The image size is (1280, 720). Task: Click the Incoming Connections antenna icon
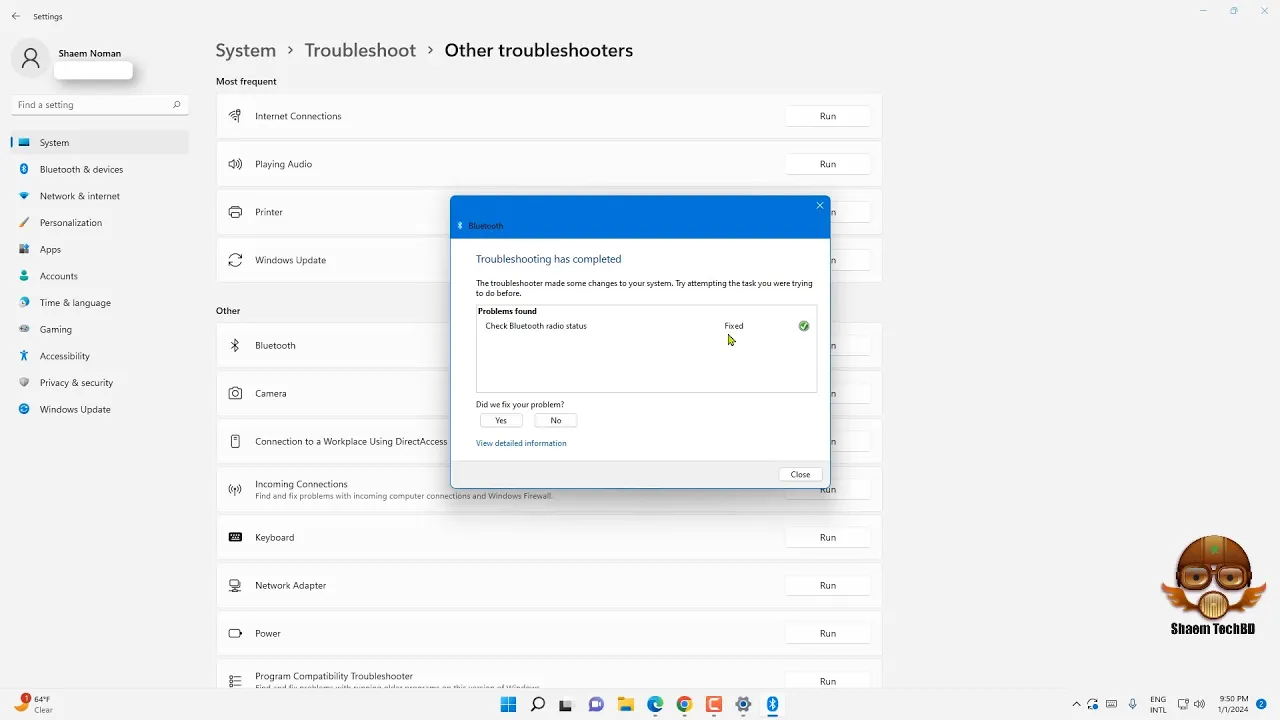[x=235, y=489]
